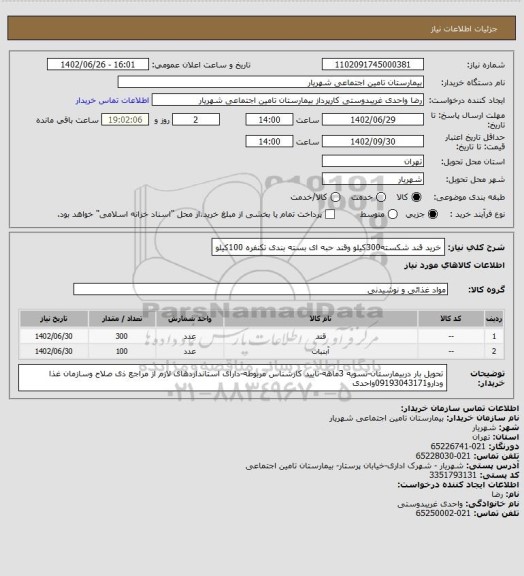The height and width of the screenshot is (576, 524).
Task: Select the کالا/خدمت radio button
Action: [335, 197]
